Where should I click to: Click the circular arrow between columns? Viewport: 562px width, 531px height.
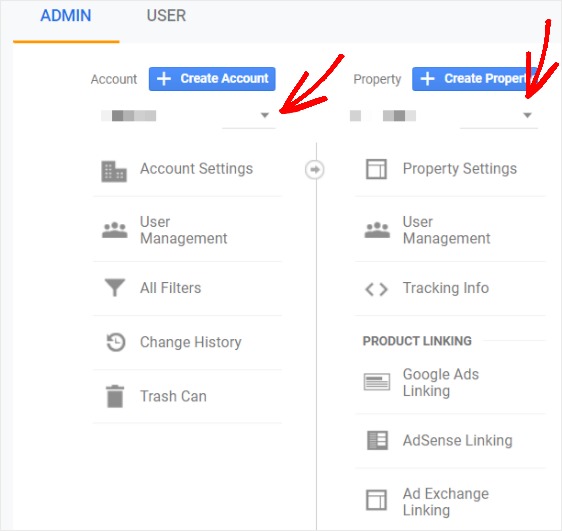tap(315, 169)
